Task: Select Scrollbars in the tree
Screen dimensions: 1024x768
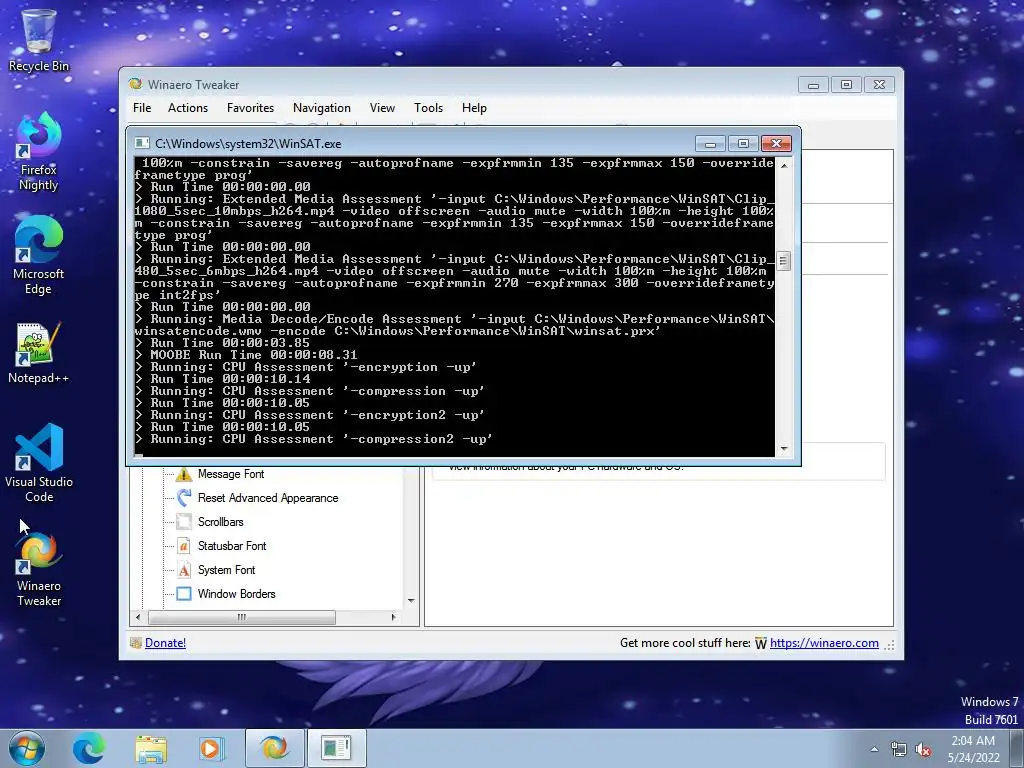Action: 221,522
